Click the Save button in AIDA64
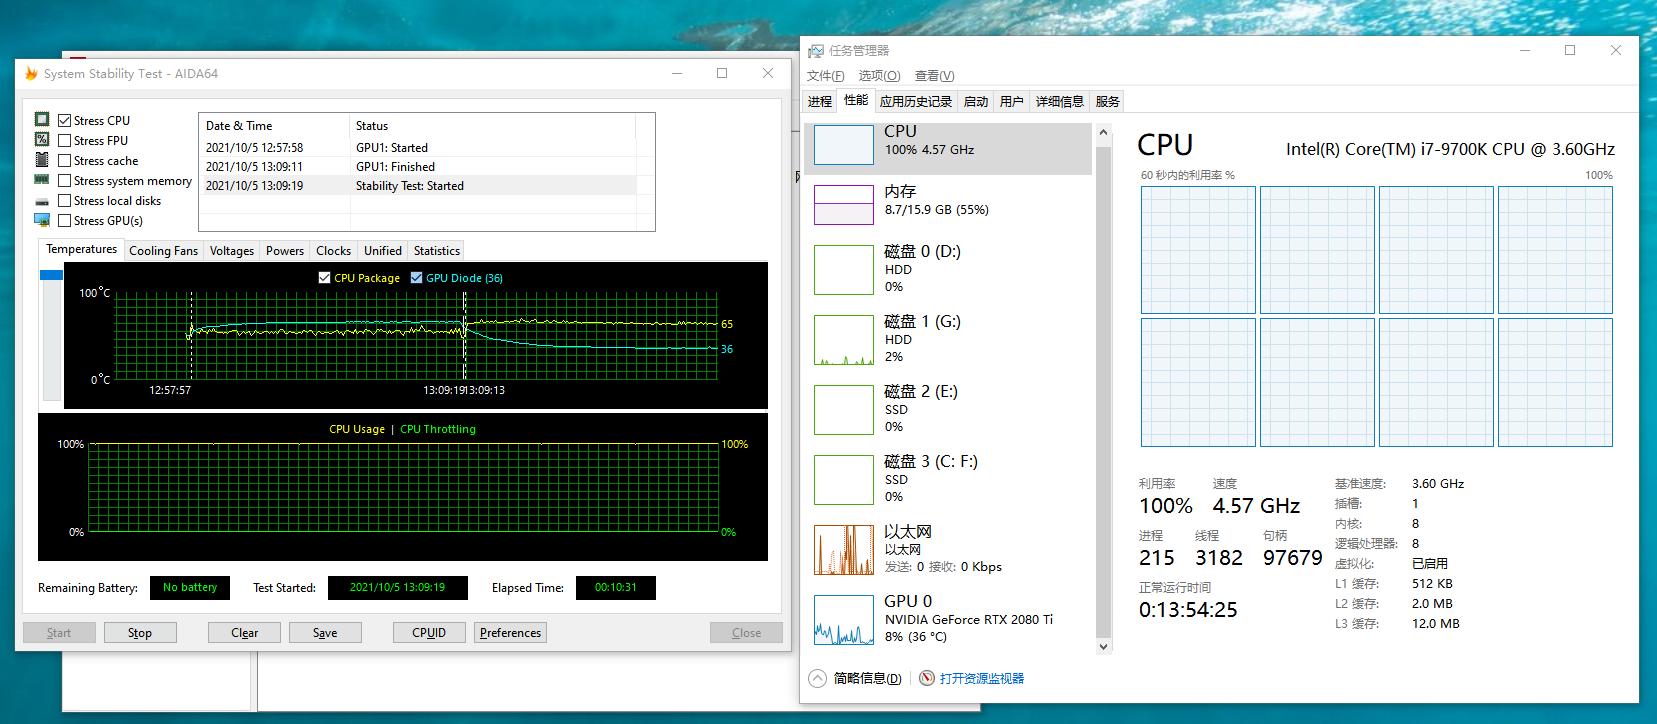1657x724 pixels. (325, 633)
